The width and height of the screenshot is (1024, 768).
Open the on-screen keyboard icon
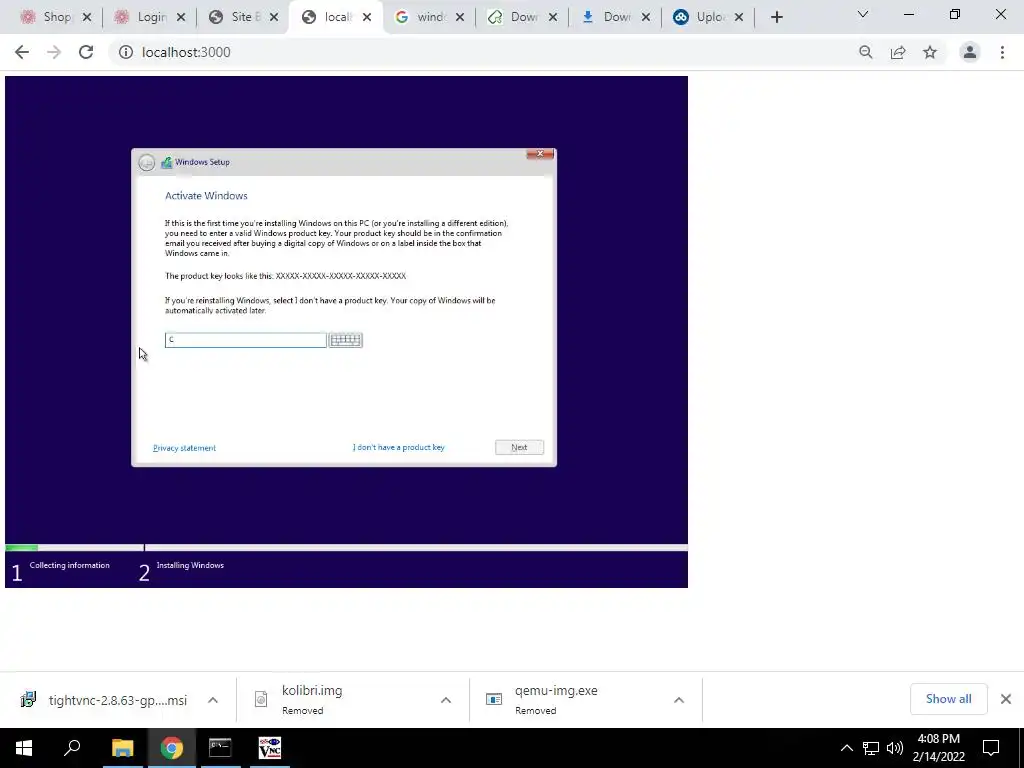click(345, 340)
